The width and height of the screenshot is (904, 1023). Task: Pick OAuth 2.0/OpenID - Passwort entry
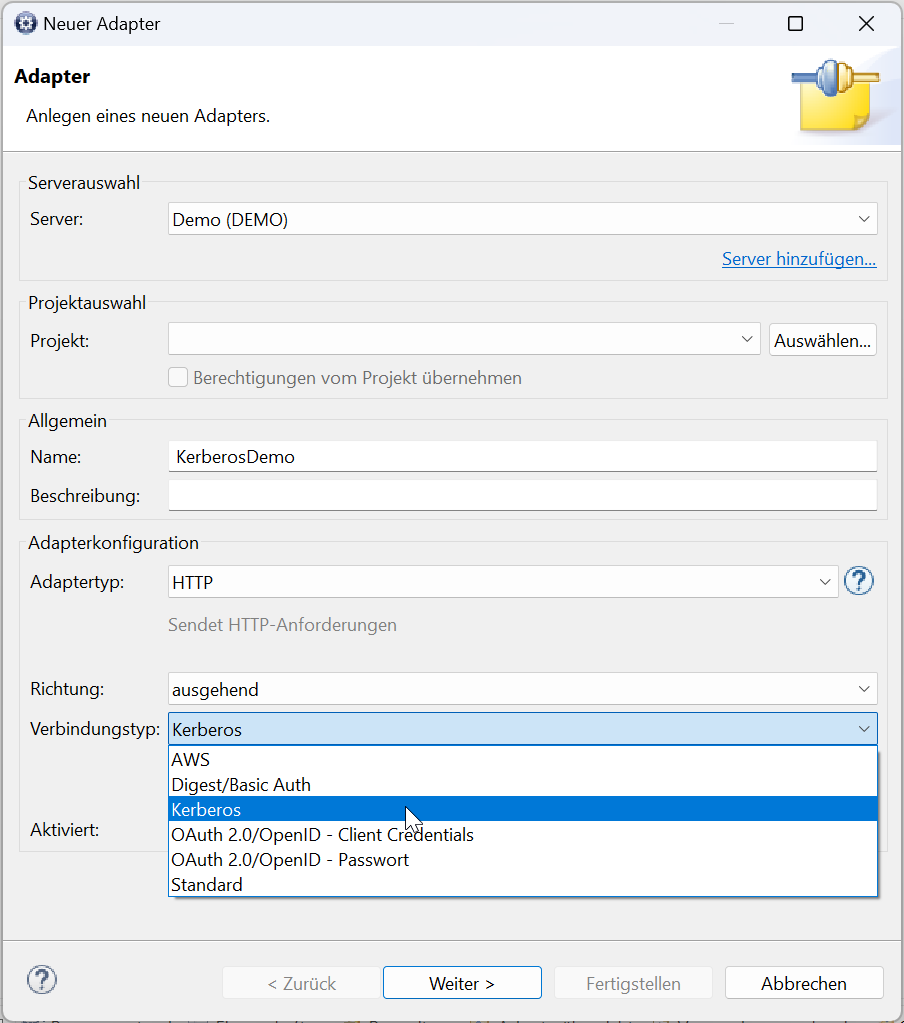(x=522, y=859)
